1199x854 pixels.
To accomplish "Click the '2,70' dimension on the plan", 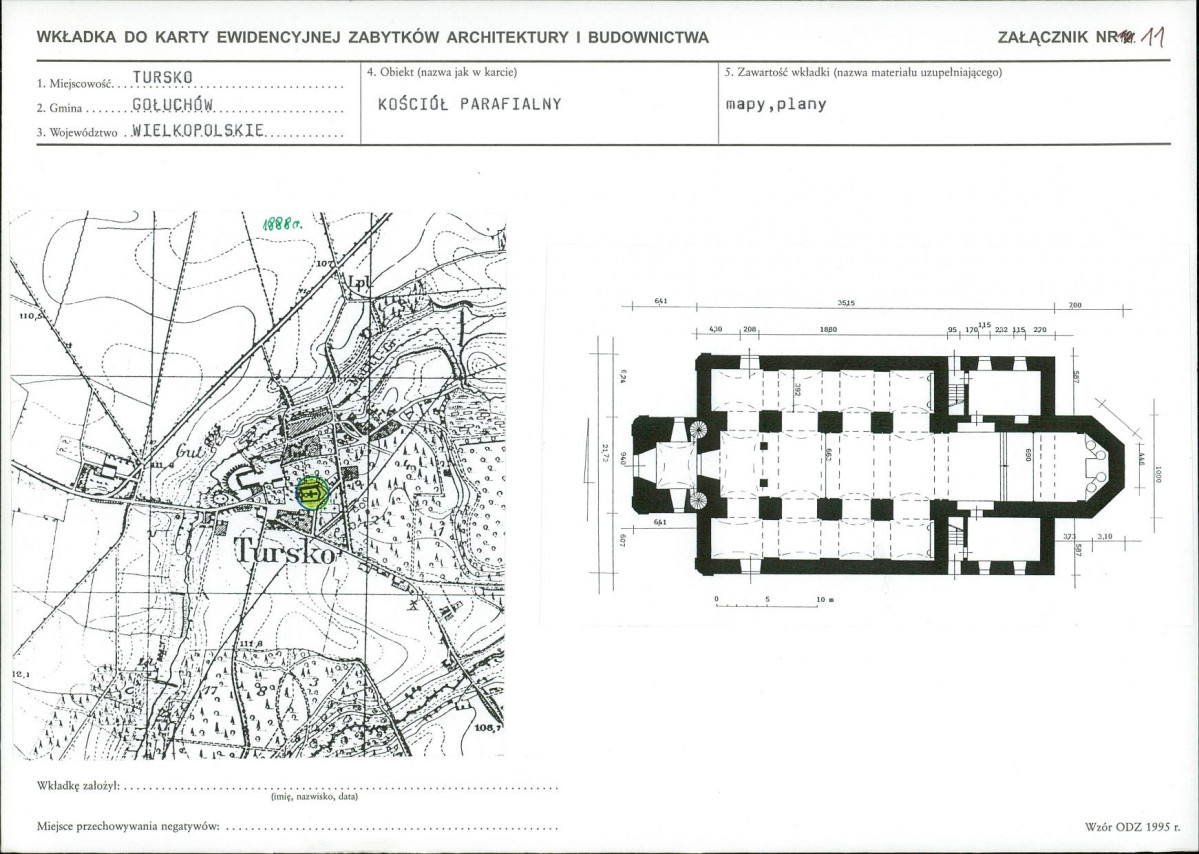I will click(x=1039, y=330).
